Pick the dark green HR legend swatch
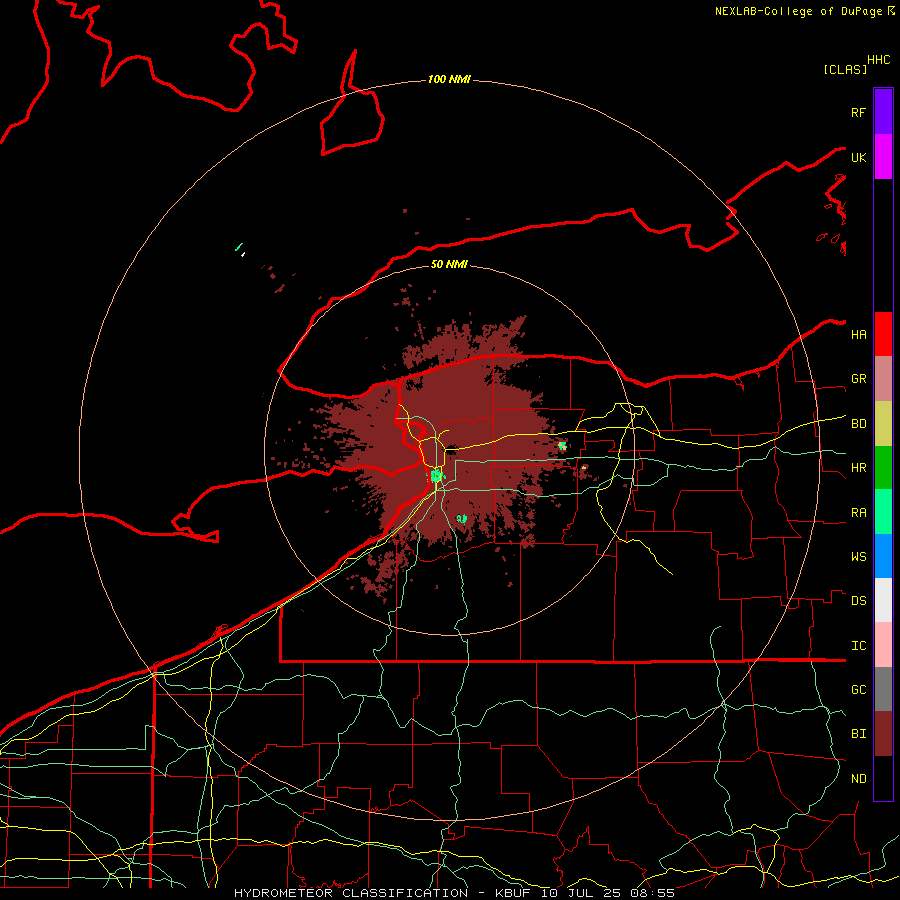The width and height of the screenshot is (900, 900). tap(883, 468)
